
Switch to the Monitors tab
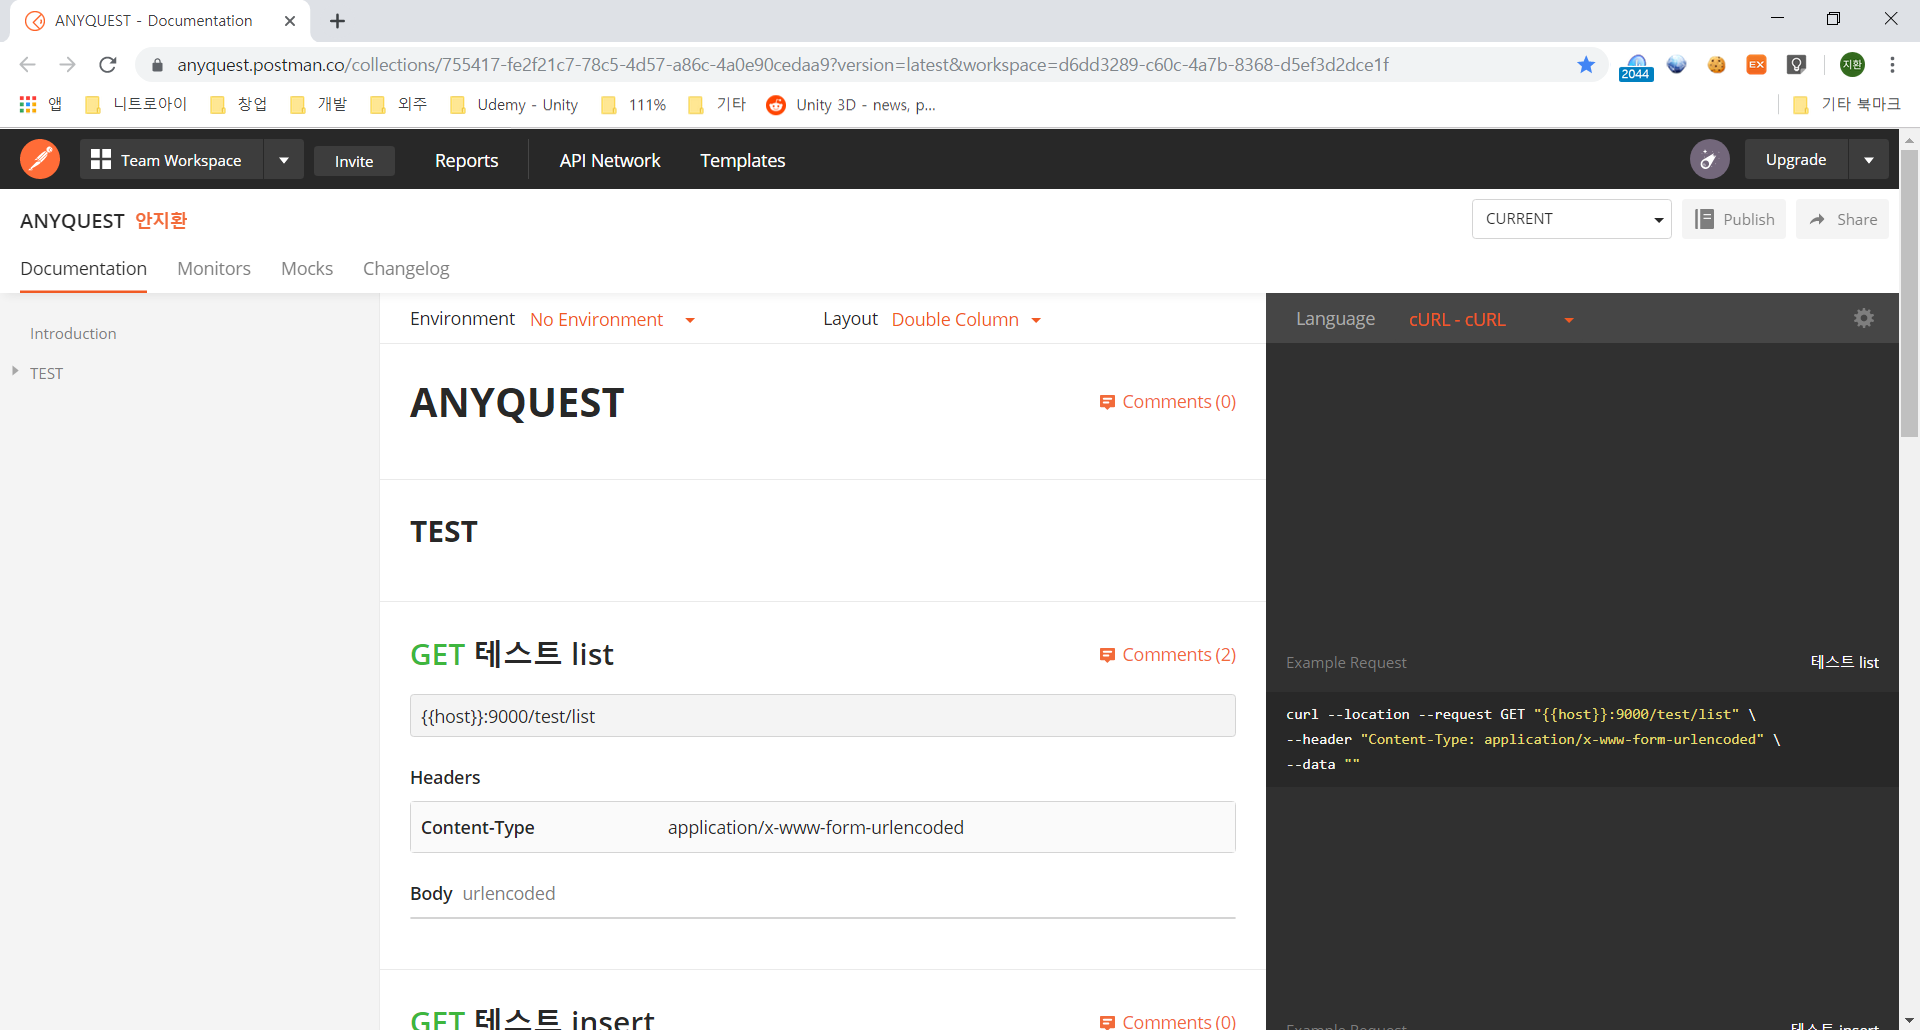pos(214,269)
